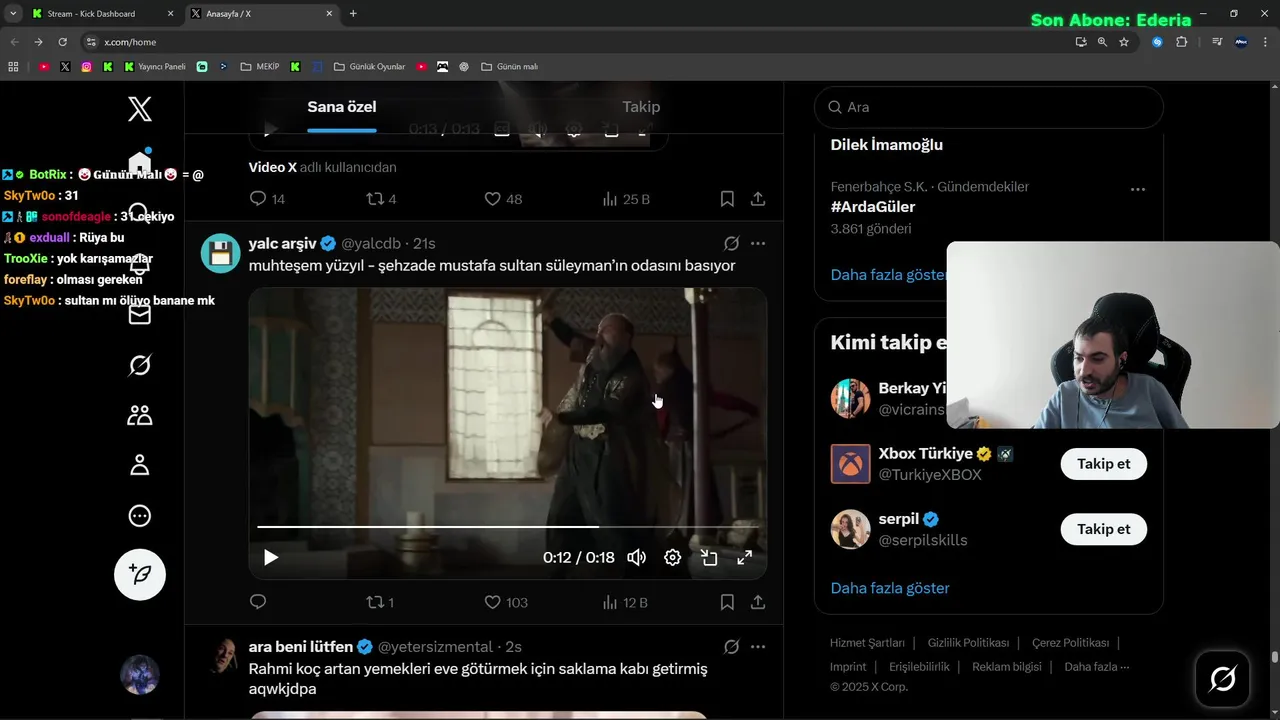Share the yalc arşiv post
The width and height of the screenshot is (1280, 720).
coord(758,602)
